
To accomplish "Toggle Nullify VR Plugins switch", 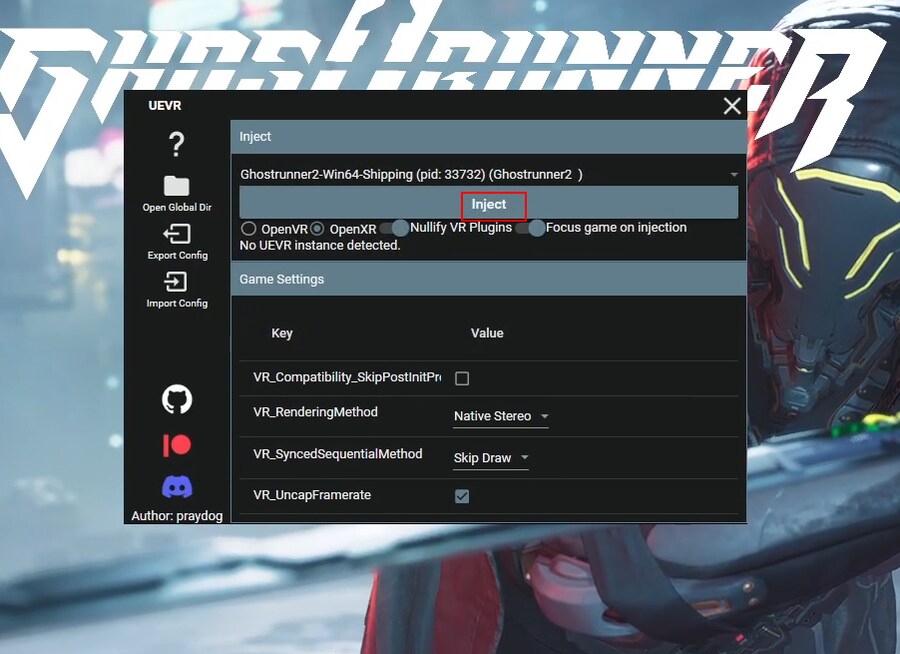I will pos(394,228).
